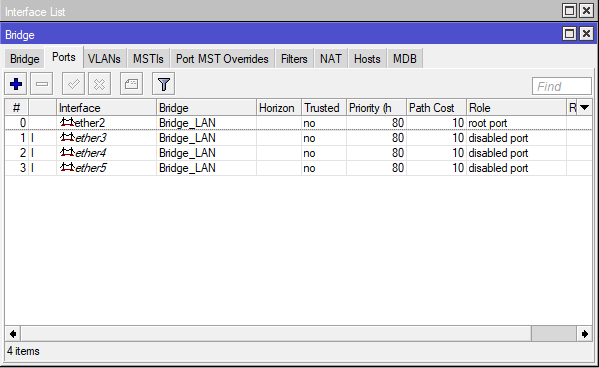Open the VLANs tab
The image size is (599, 368).
tap(104, 59)
